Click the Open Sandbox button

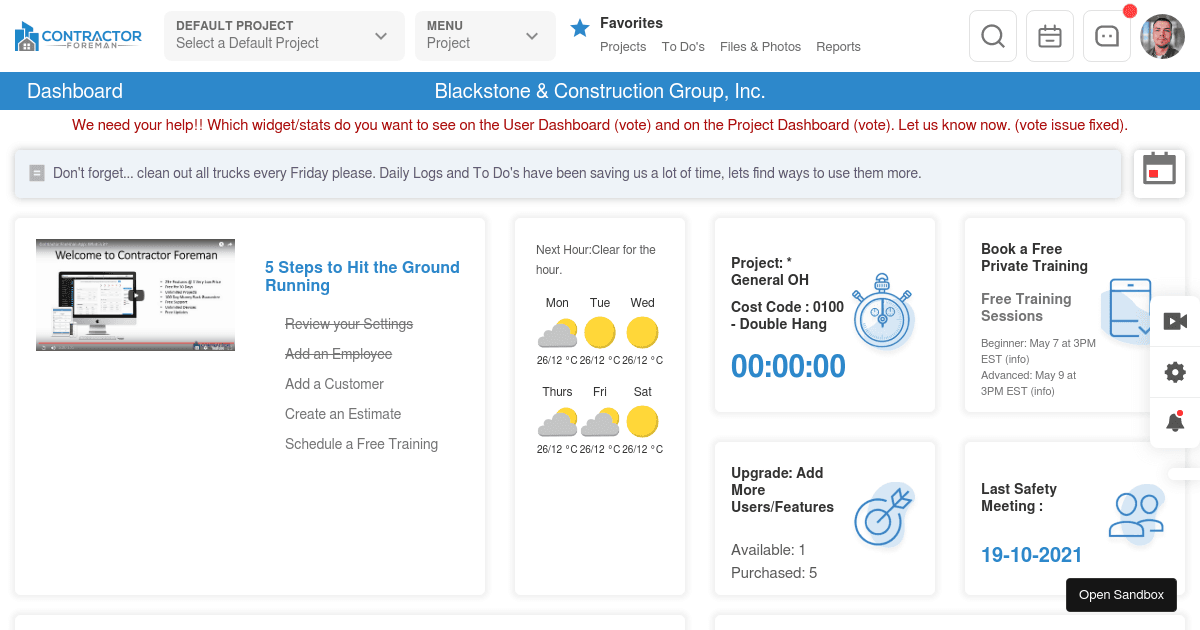tap(1121, 595)
